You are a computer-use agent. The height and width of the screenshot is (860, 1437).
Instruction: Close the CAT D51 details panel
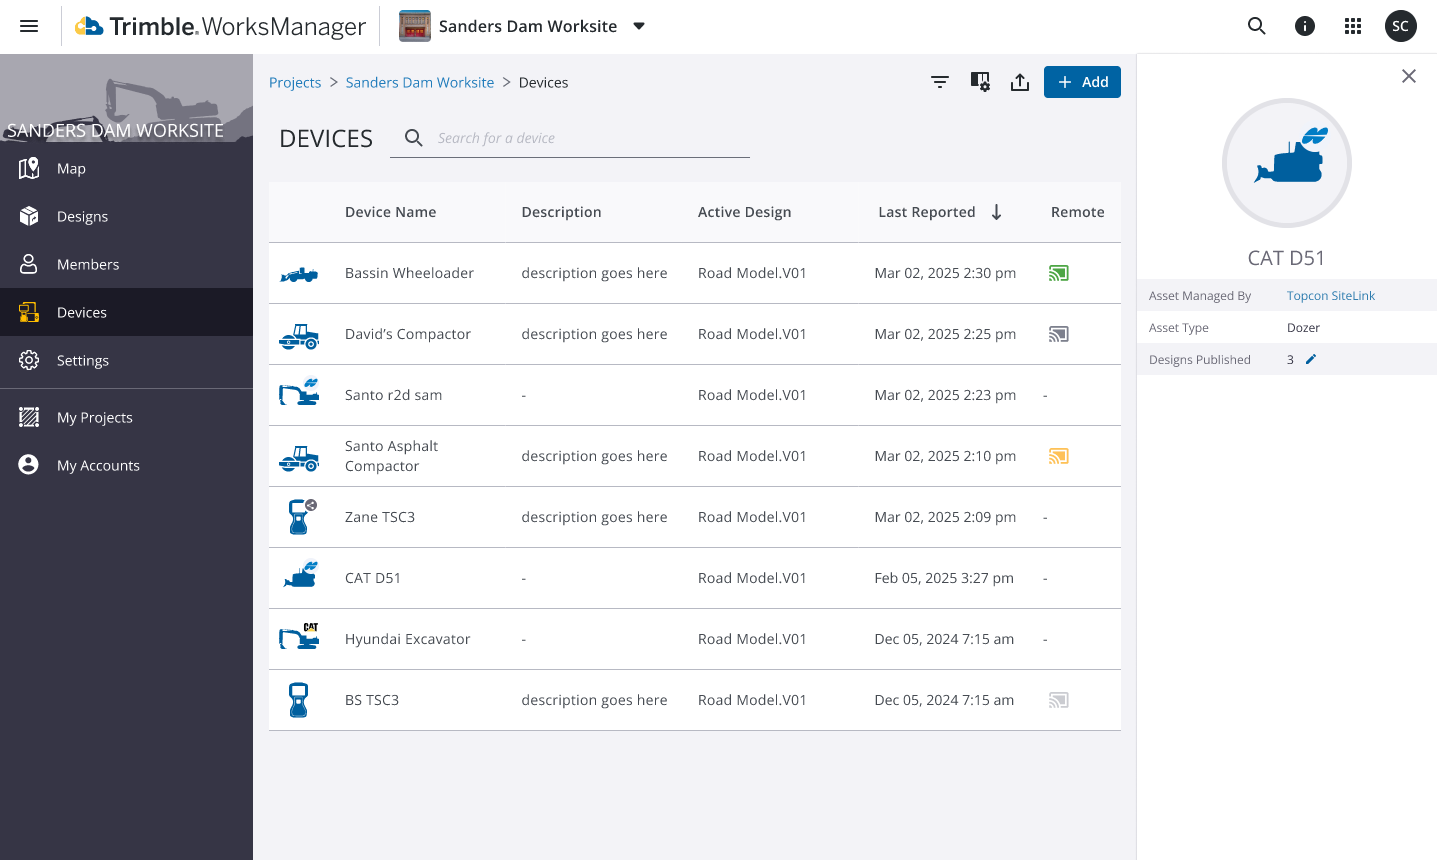tap(1409, 76)
